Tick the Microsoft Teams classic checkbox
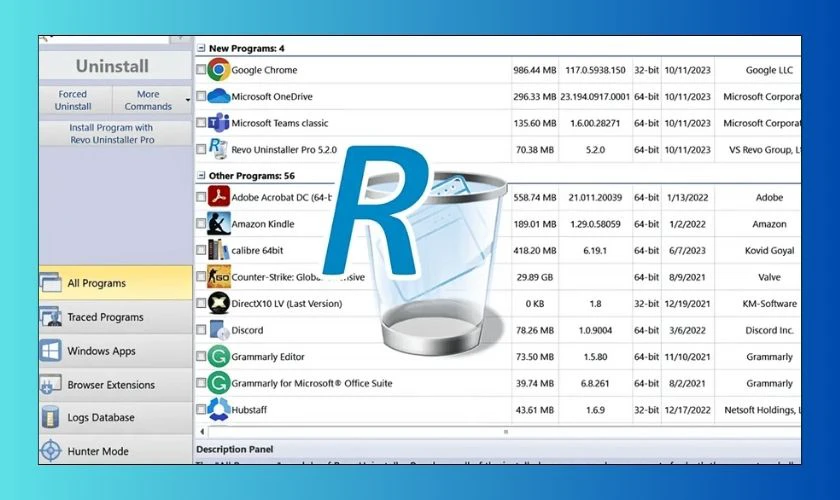Screen dimensions: 840x500 pyautogui.click(x=201, y=123)
